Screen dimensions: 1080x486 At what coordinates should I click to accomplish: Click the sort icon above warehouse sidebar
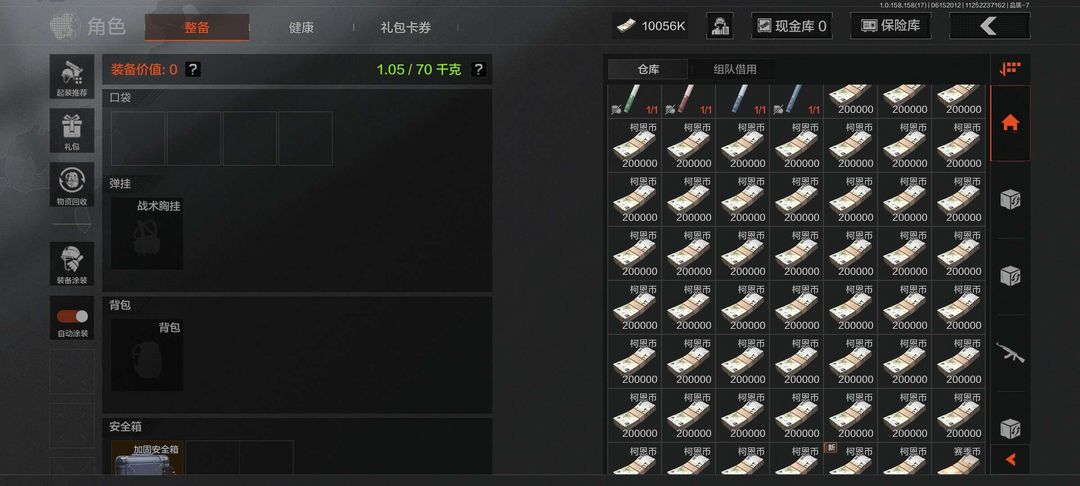tap(1010, 69)
